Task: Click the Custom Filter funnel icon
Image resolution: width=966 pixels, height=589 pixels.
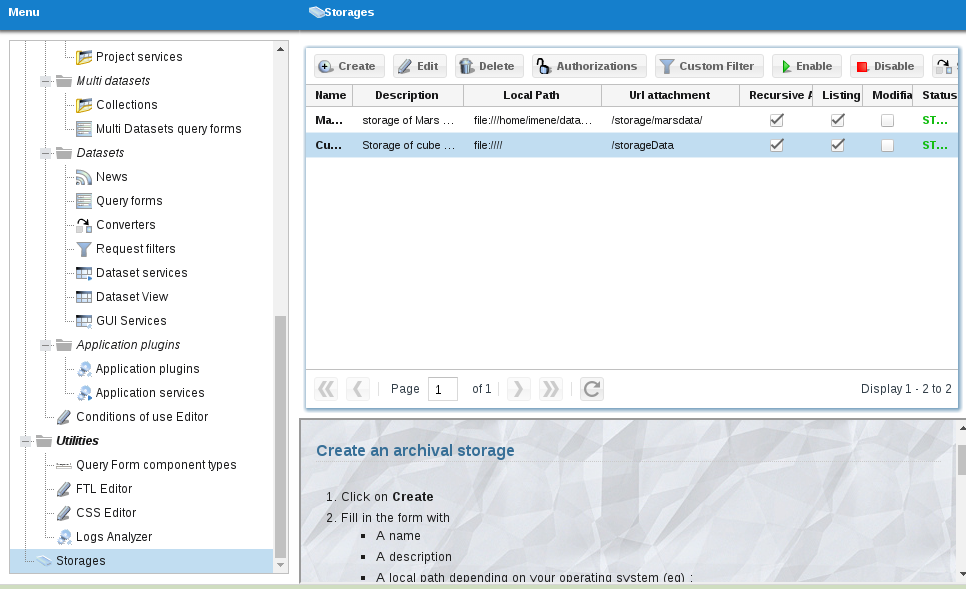Action: click(x=667, y=67)
